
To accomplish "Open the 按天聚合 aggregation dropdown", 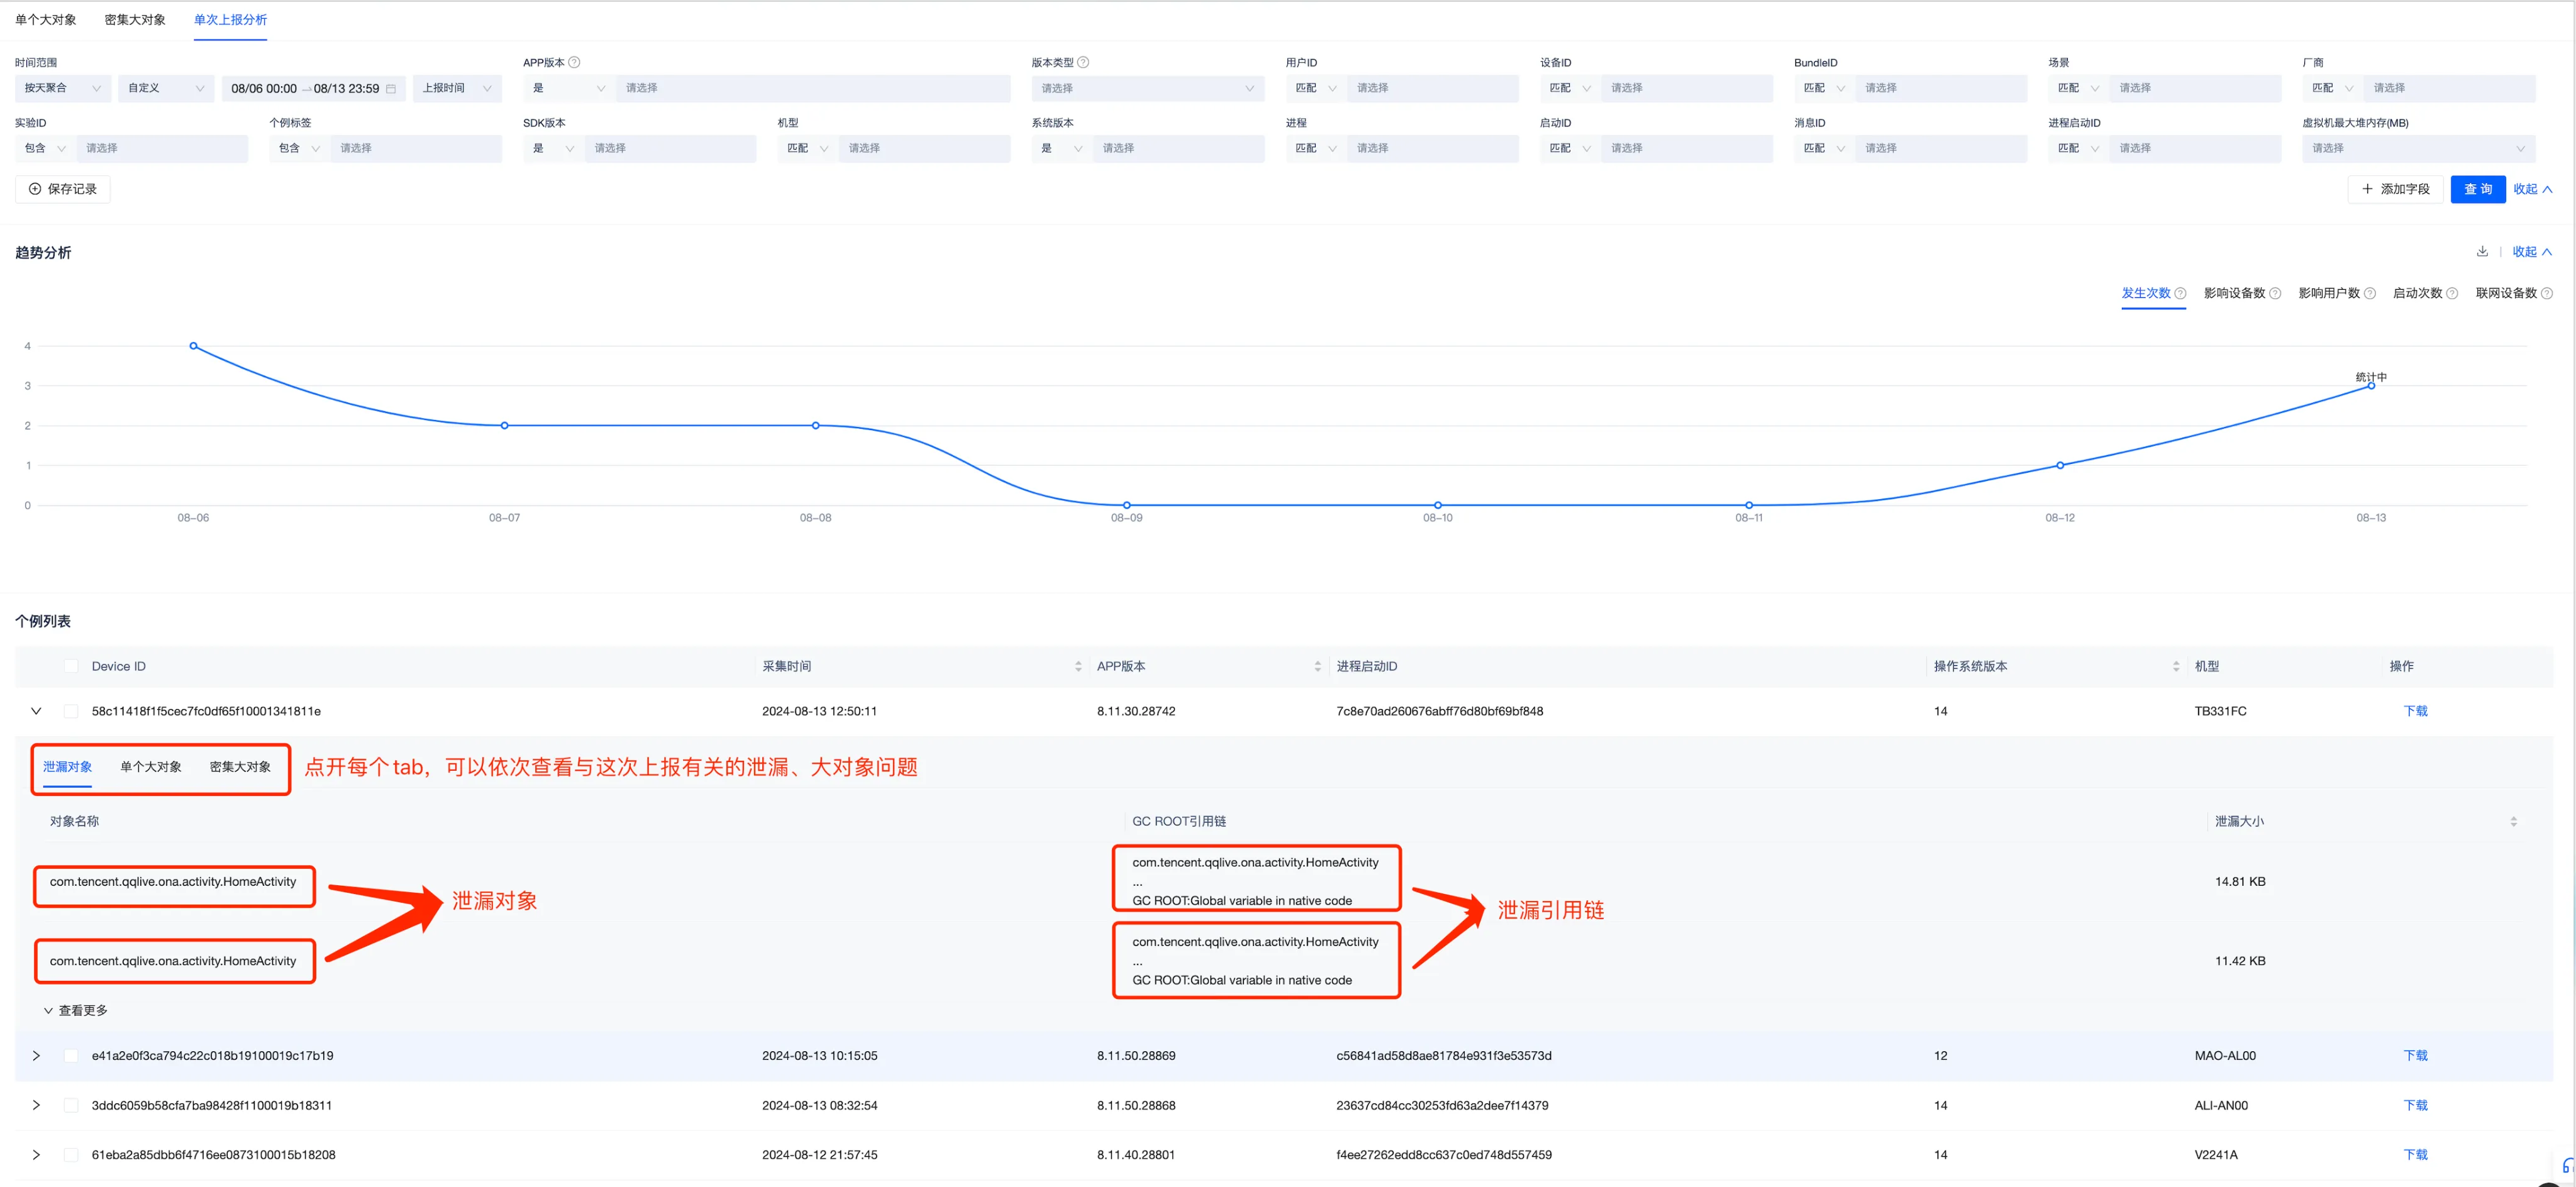I will point(61,88).
